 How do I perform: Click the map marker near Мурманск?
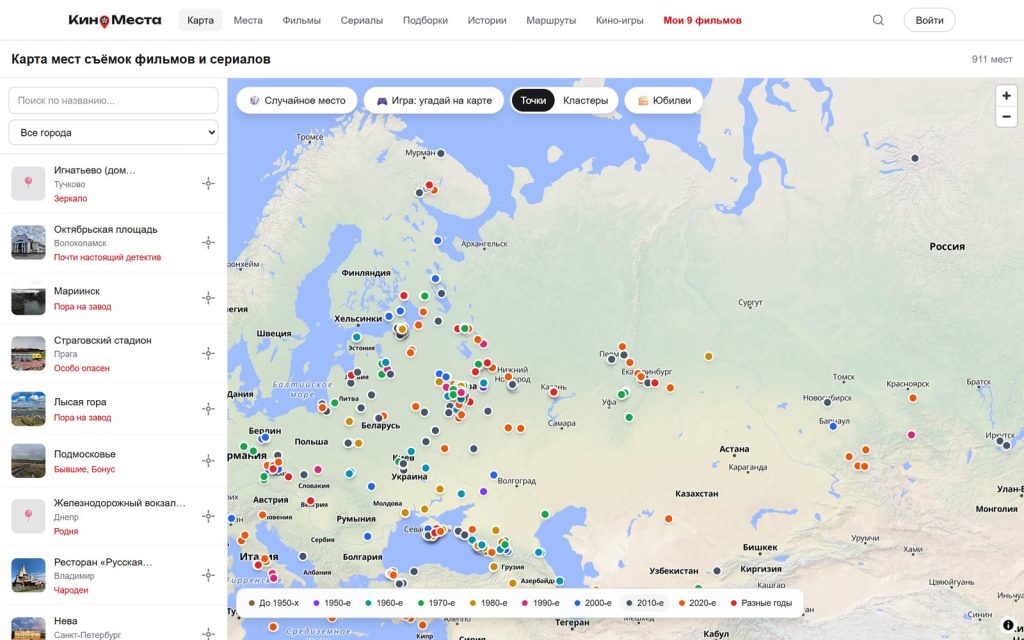(441, 153)
